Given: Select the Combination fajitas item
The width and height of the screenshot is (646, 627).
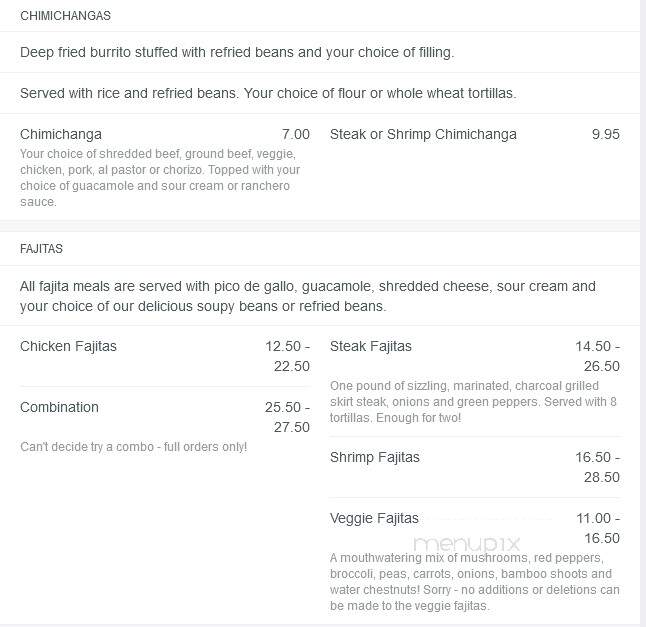Looking at the screenshot, I should 59,407.
